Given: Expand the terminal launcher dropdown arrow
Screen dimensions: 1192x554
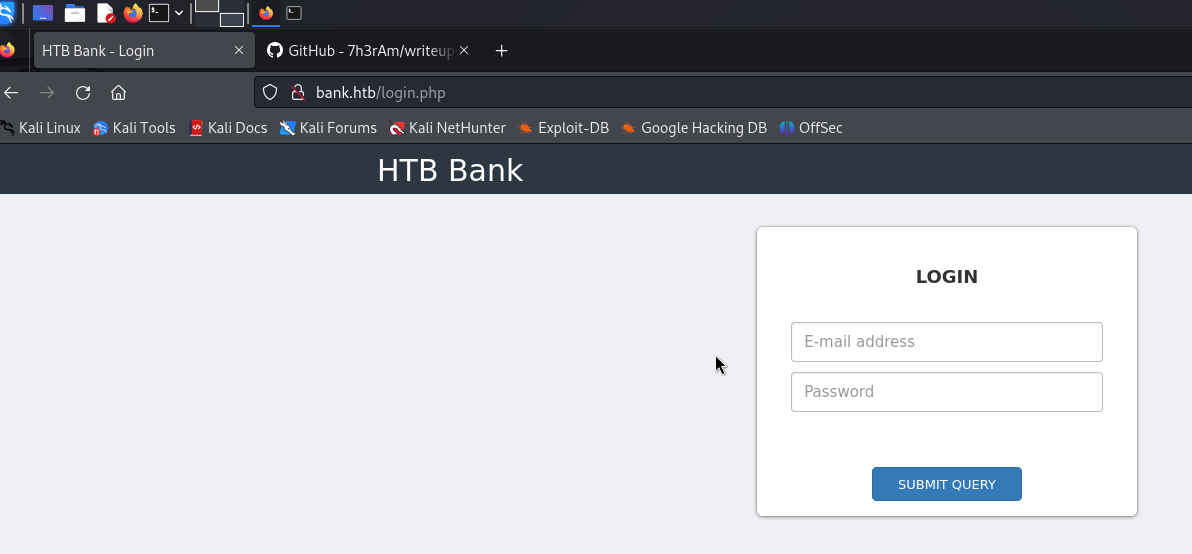Looking at the screenshot, I should (179, 13).
